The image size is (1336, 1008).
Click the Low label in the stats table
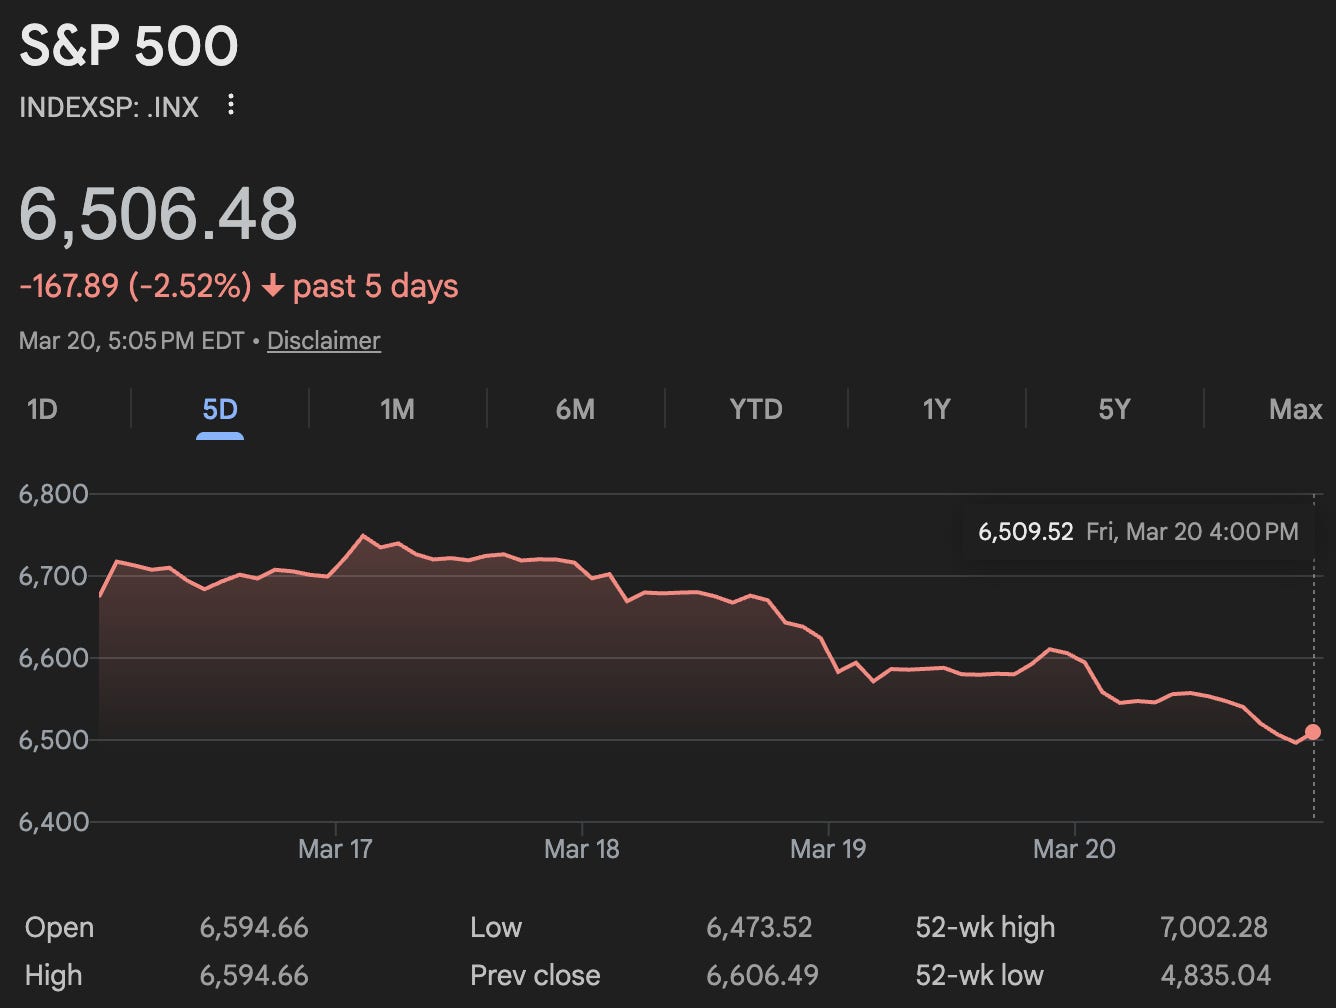click(x=496, y=928)
